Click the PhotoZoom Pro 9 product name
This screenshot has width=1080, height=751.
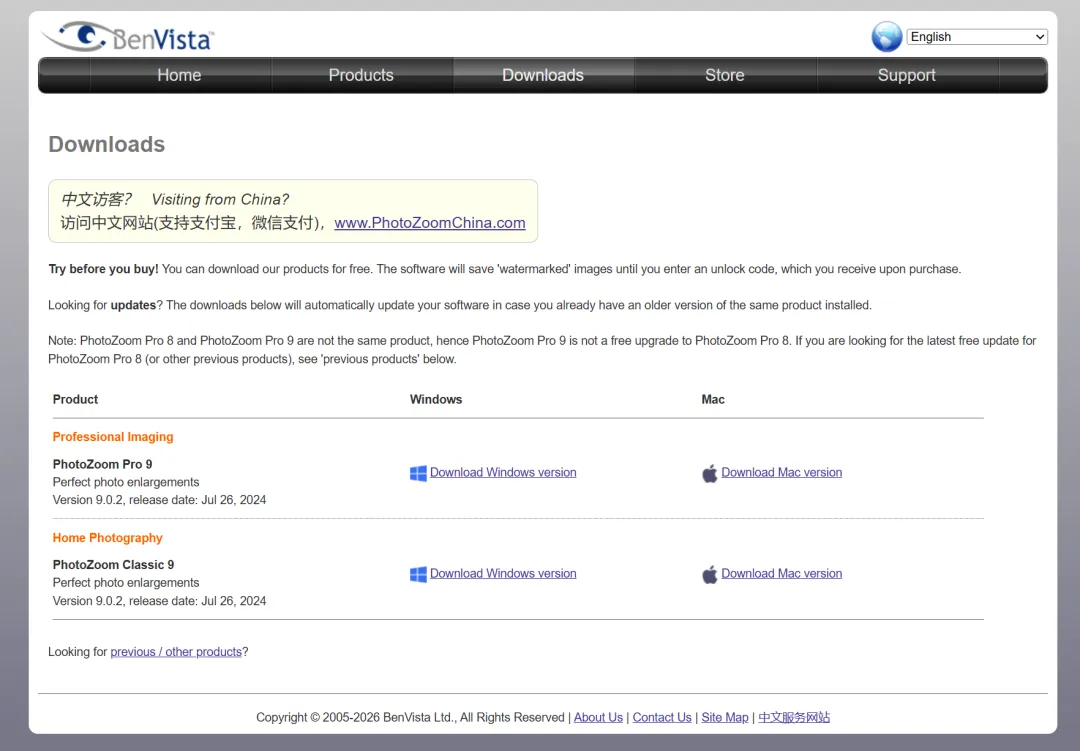click(103, 464)
